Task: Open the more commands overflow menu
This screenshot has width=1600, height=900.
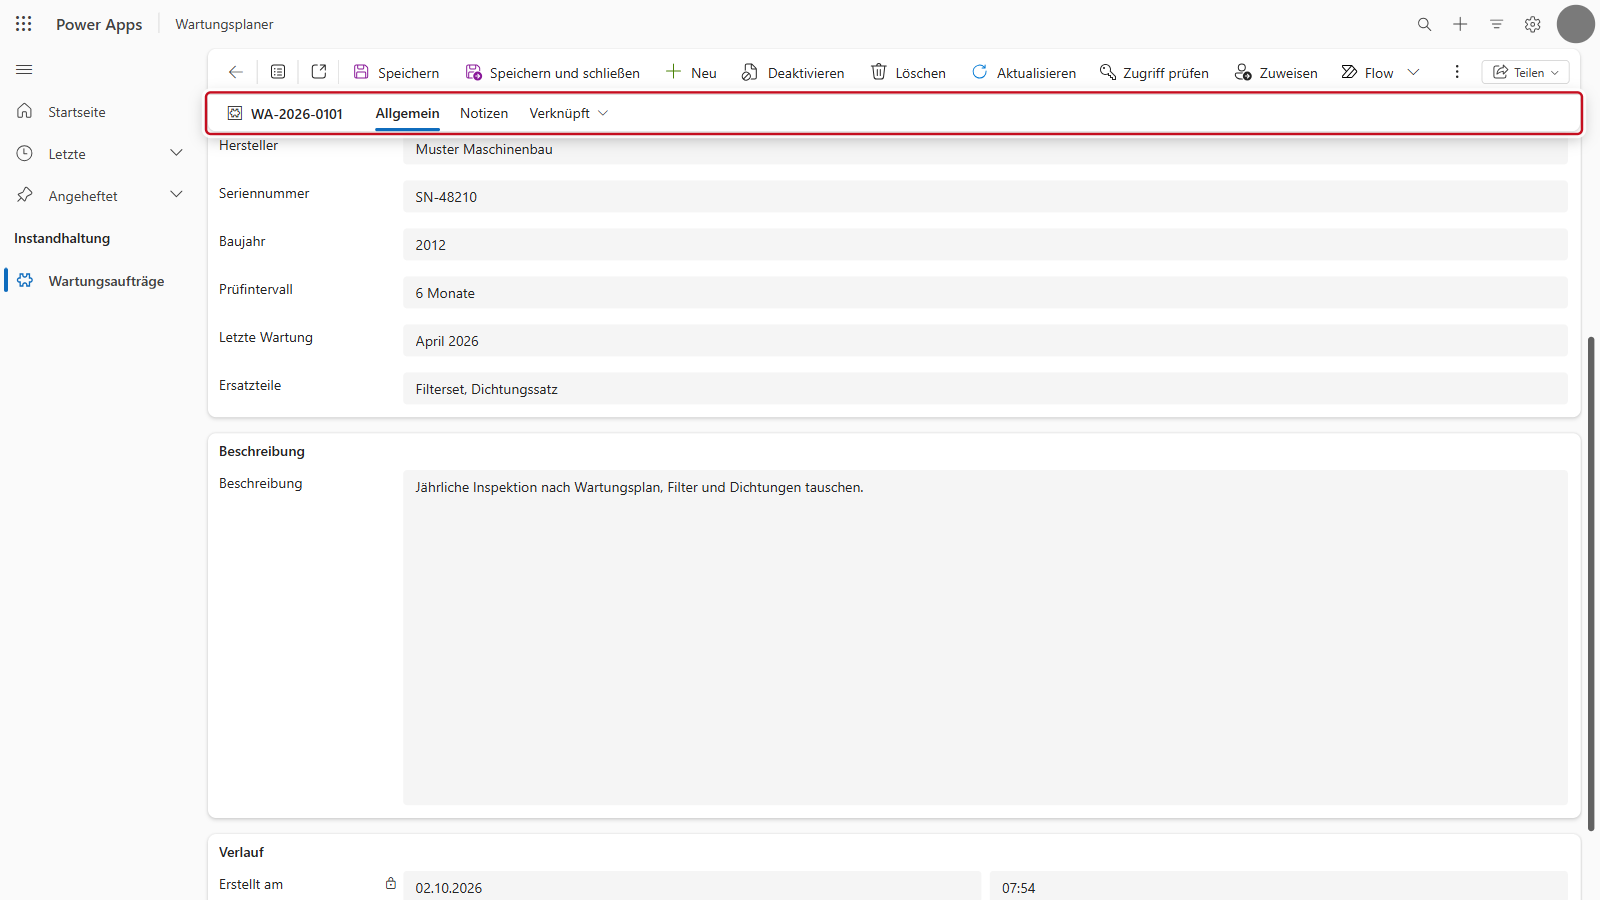Action: [1457, 72]
